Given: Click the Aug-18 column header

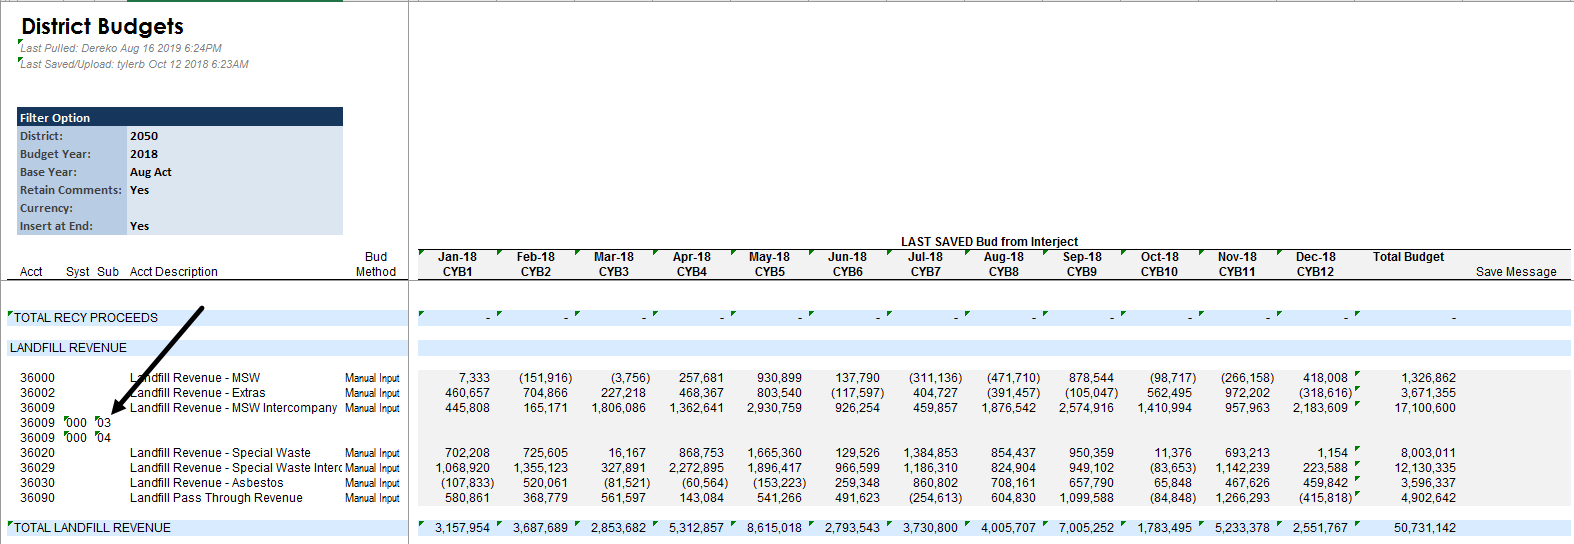Looking at the screenshot, I should (x=1004, y=257).
